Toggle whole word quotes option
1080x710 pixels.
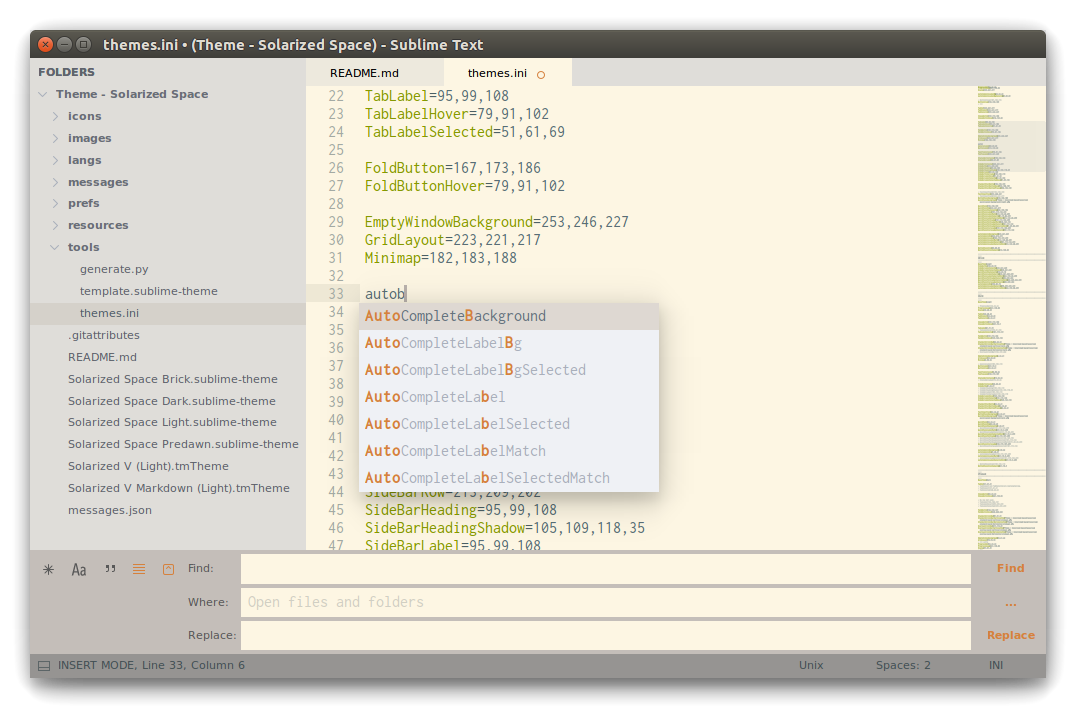tap(110, 569)
